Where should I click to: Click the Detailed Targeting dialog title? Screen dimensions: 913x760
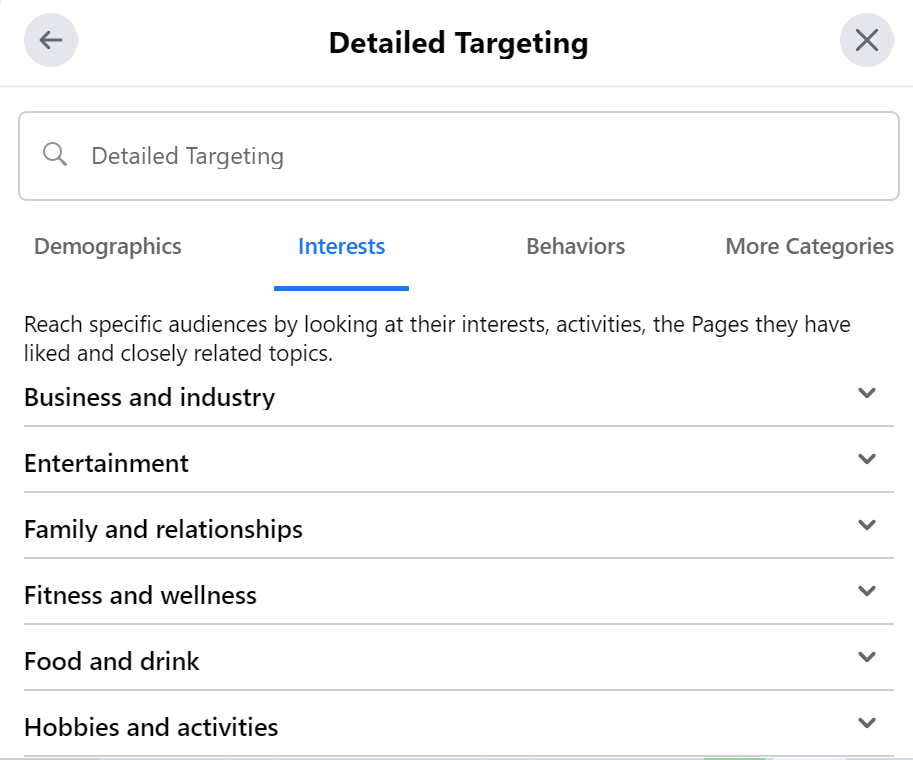(456, 42)
